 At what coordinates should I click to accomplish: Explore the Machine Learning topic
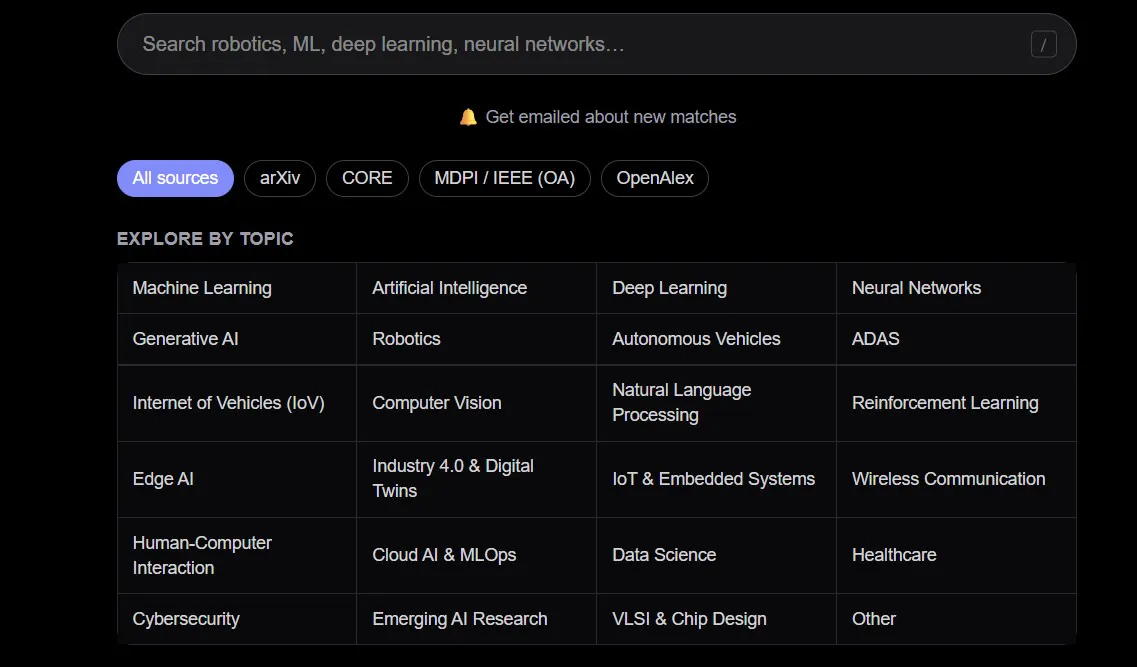pyautogui.click(x=237, y=288)
